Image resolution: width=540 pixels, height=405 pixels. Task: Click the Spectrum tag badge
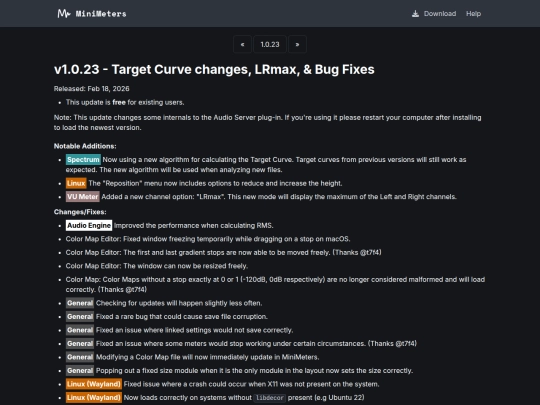(x=83, y=159)
